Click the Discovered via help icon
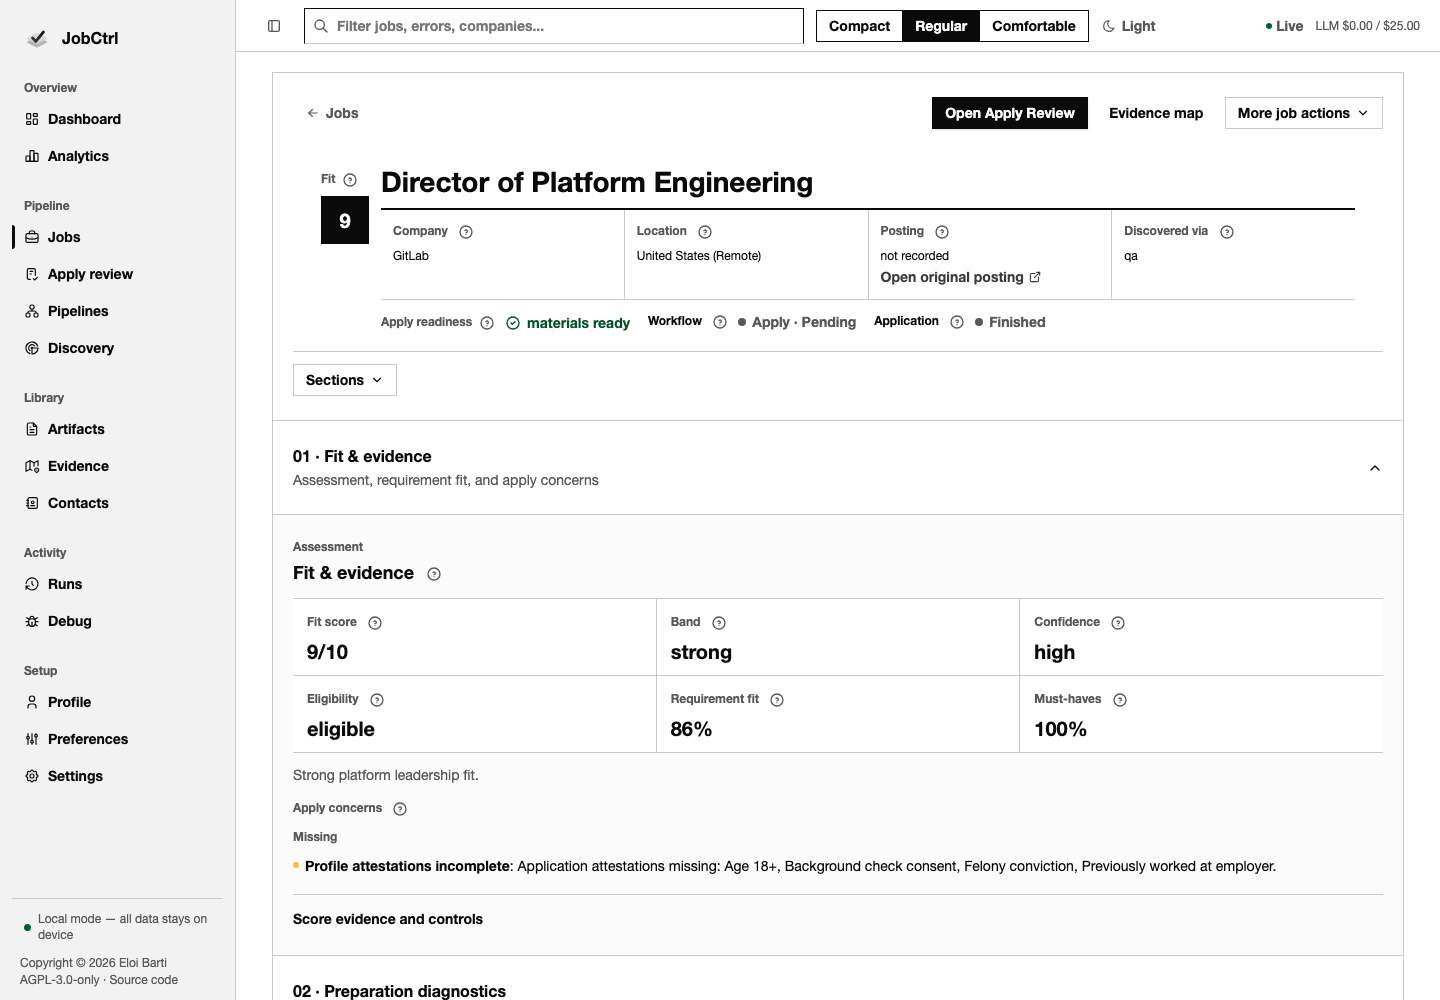1440x1000 pixels. tap(1227, 232)
